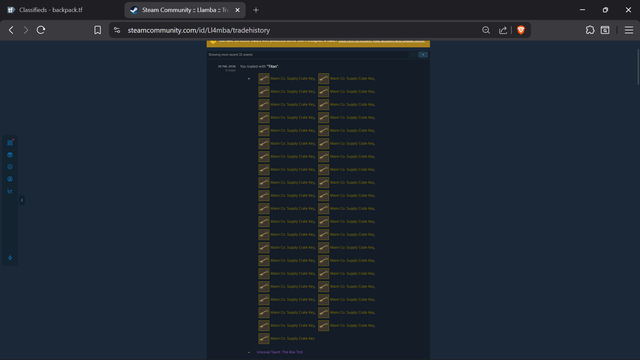
Task: Open the extensions puzzle icon
Action: click(590, 30)
